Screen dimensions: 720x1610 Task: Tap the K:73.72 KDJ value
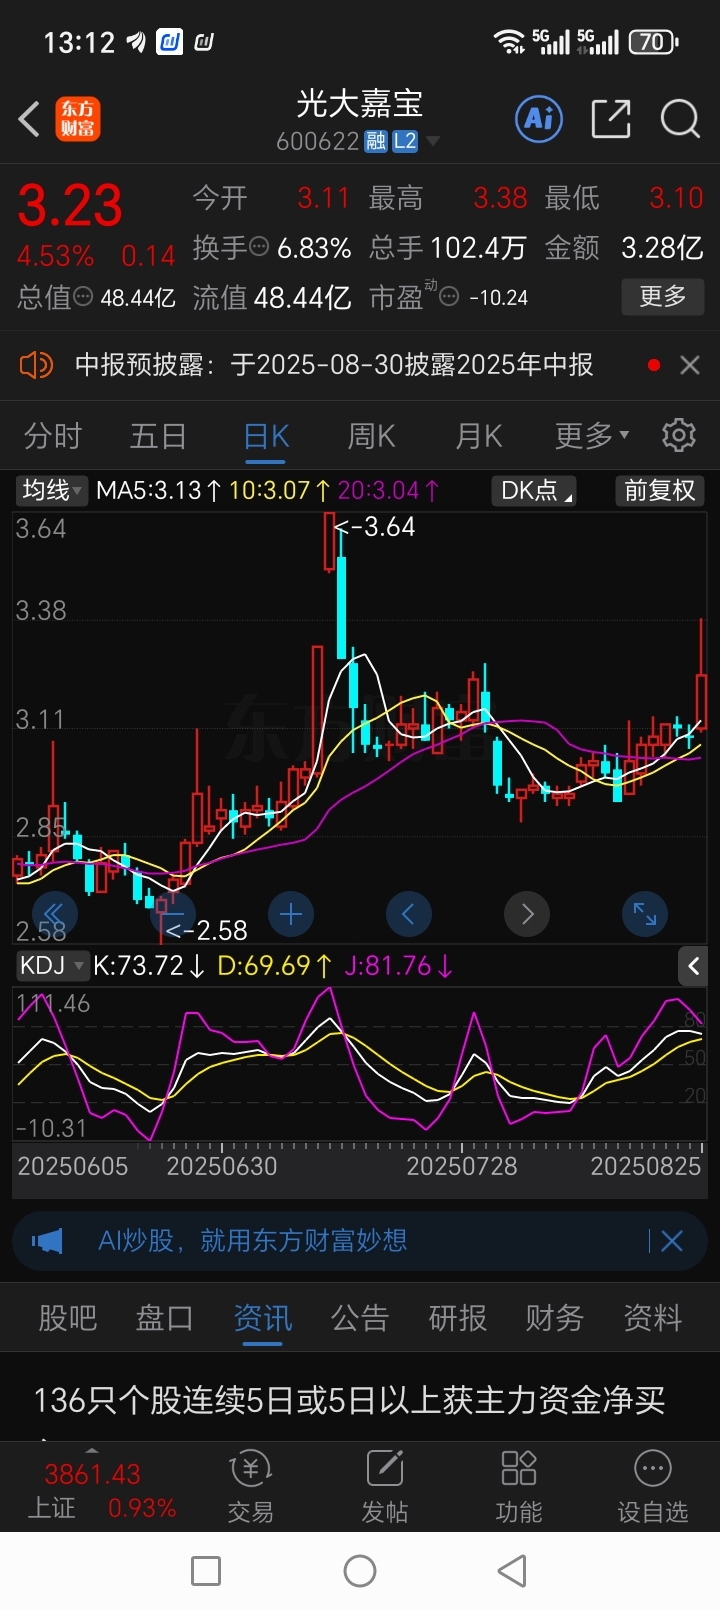[149, 966]
